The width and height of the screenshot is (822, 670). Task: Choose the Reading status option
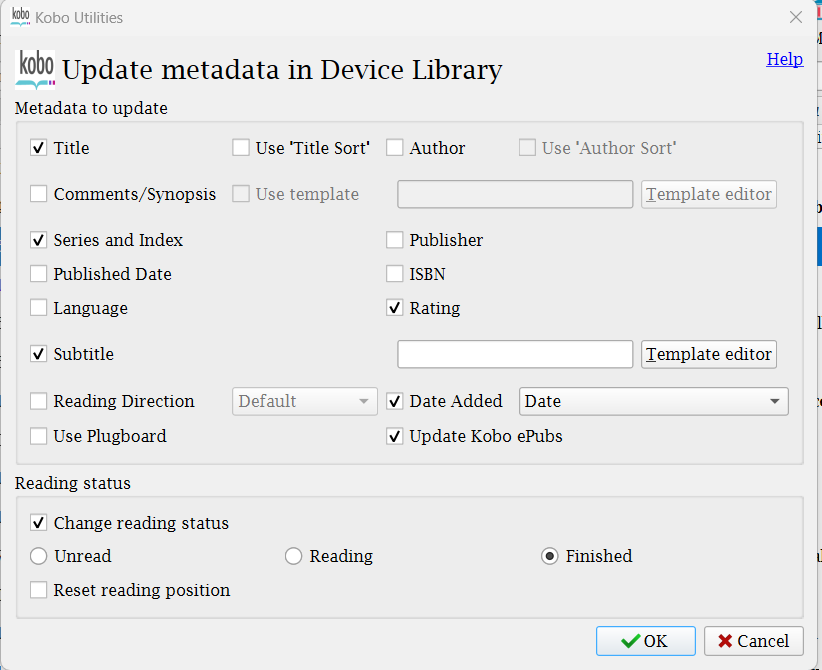(294, 556)
